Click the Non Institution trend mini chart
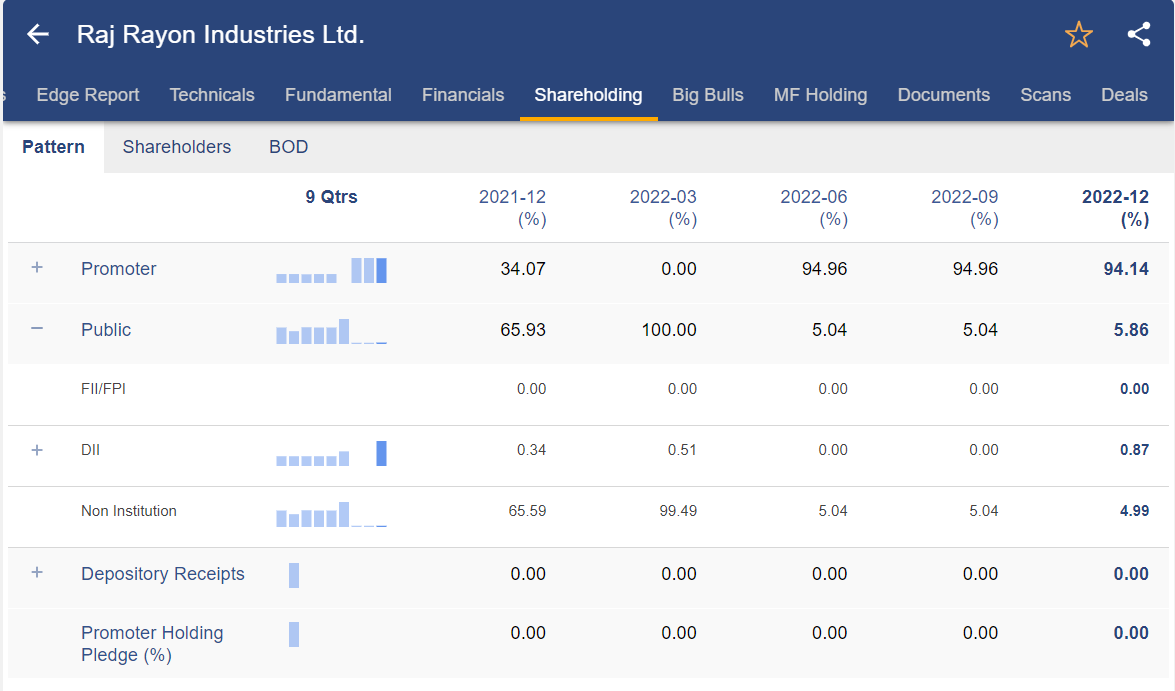This screenshot has height=691, width=1175. [331, 514]
